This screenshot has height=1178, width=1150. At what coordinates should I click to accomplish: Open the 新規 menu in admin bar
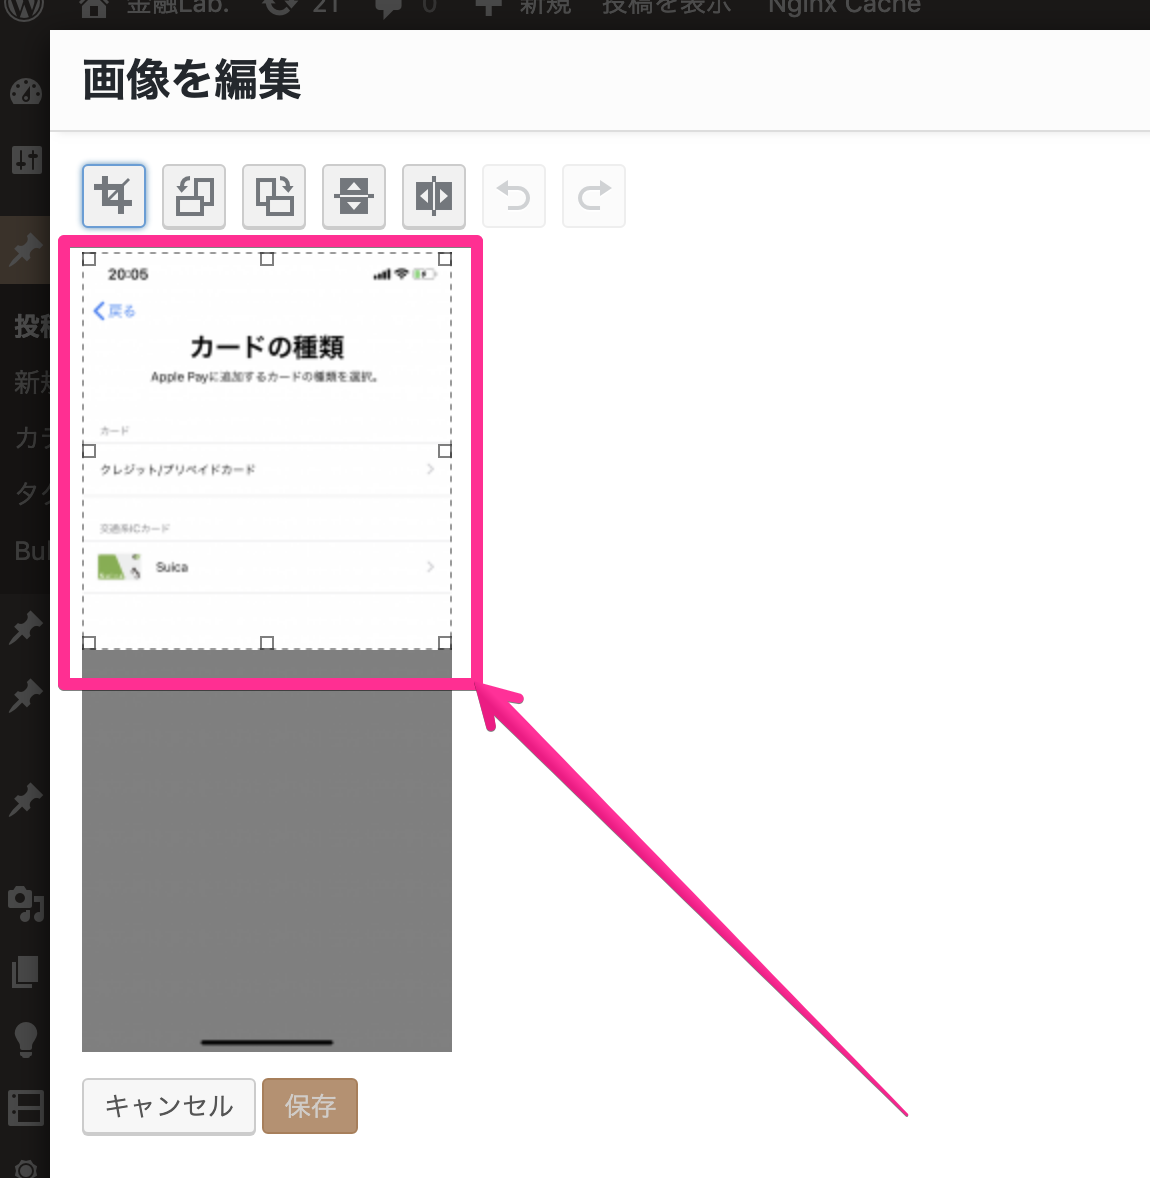[x=523, y=8]
